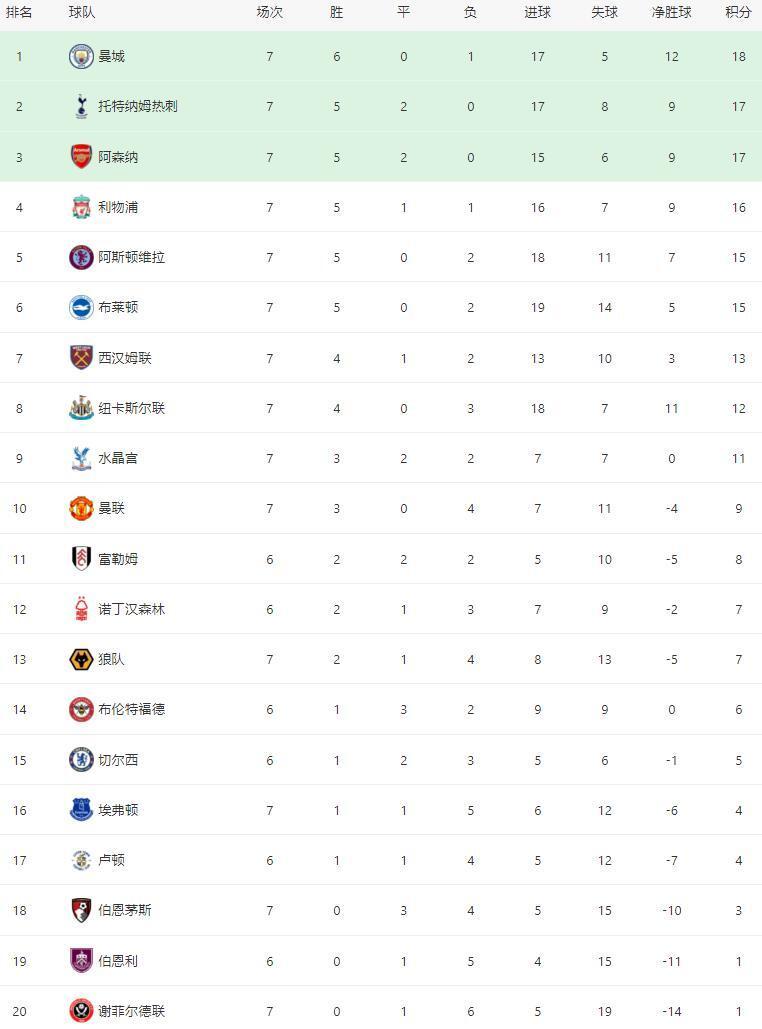Click the Wolves (狼队) wolf-head logo
Viewport: 762px width, 1029px height.
coord(81,659)
